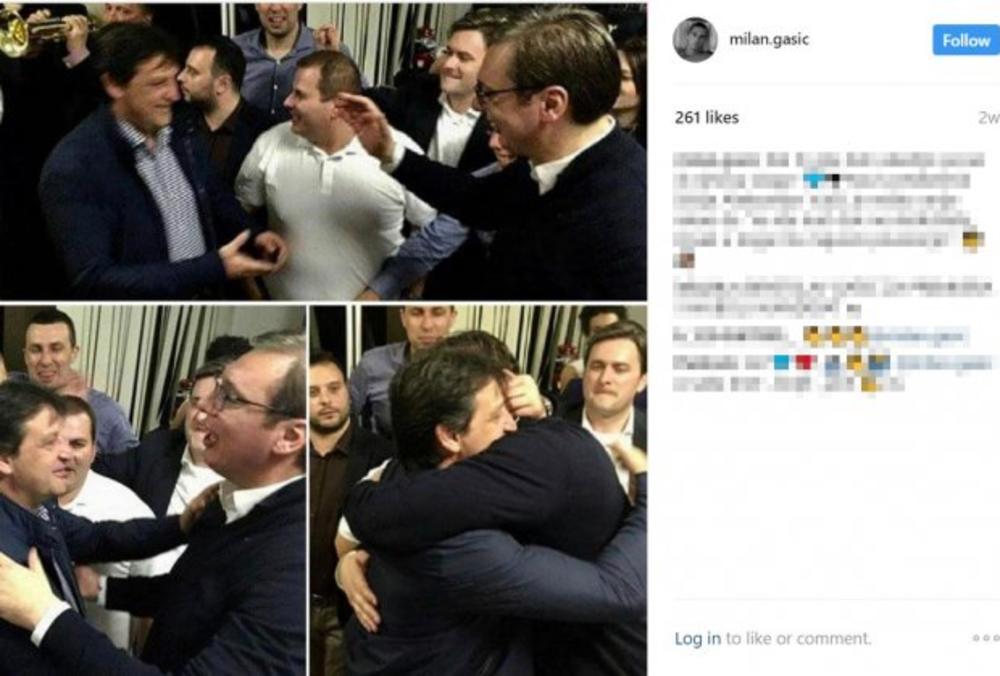Select the top photo of the collage
Image resolution: width=1000 pixels, height=676 pixels.
(x=323, y=150)
